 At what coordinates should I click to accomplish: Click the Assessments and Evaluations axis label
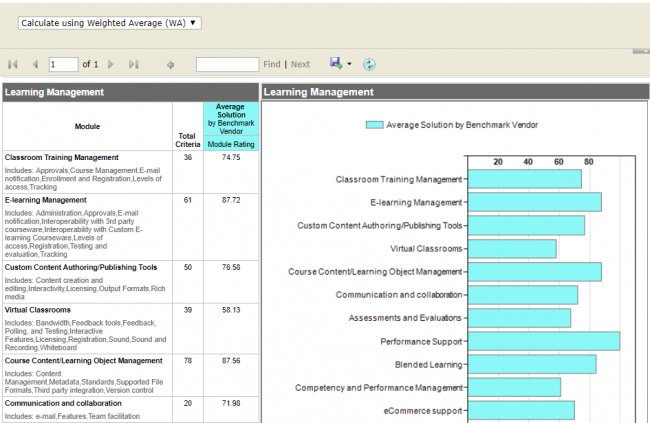click(405, 318)
